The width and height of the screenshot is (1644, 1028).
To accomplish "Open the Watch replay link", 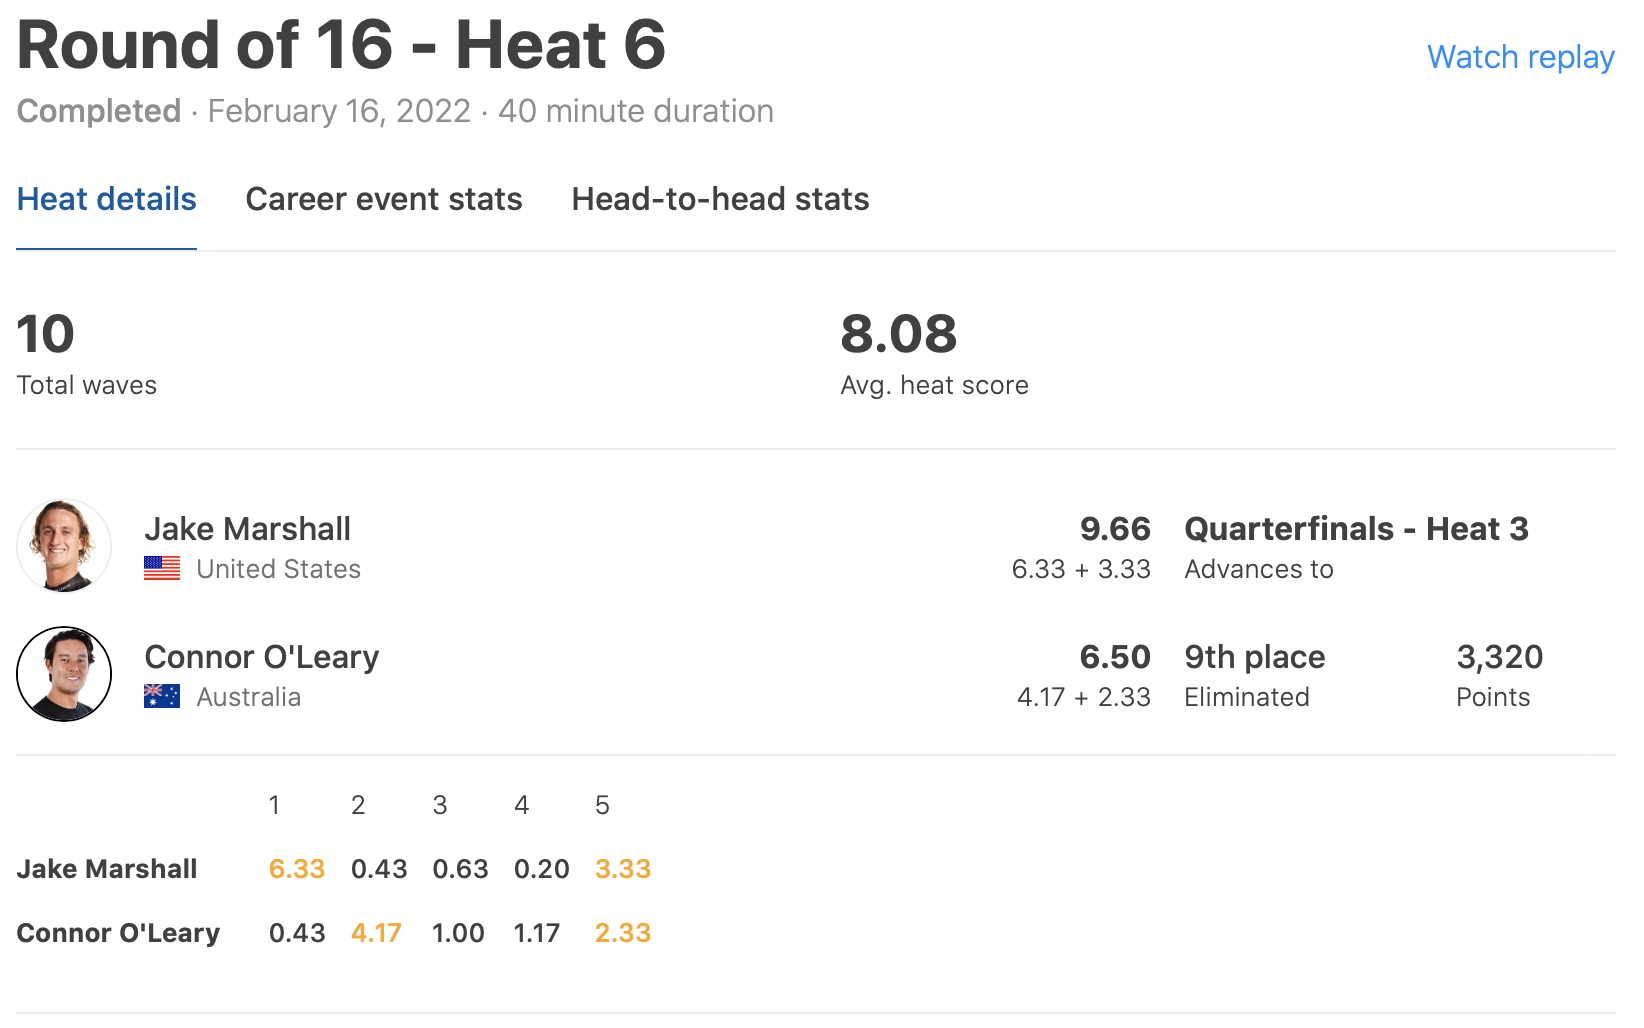I will 1520,57.
